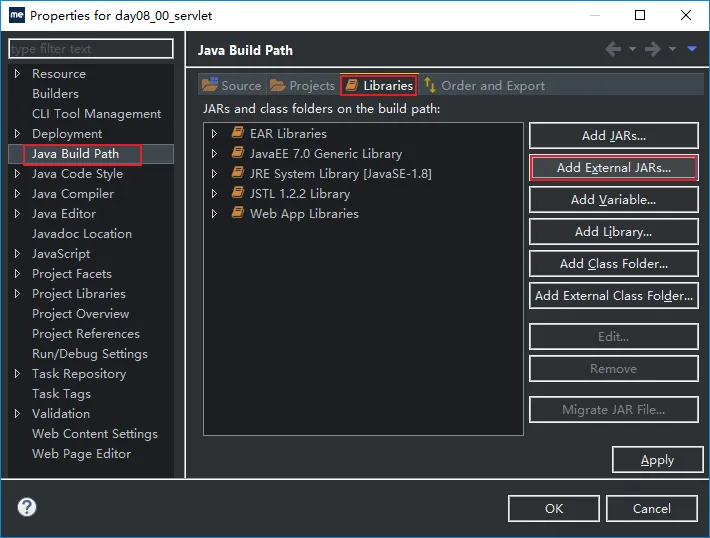Click the EAR Libraries jar icon
This screenshot has height=538, width=710.
pos(238,133)
